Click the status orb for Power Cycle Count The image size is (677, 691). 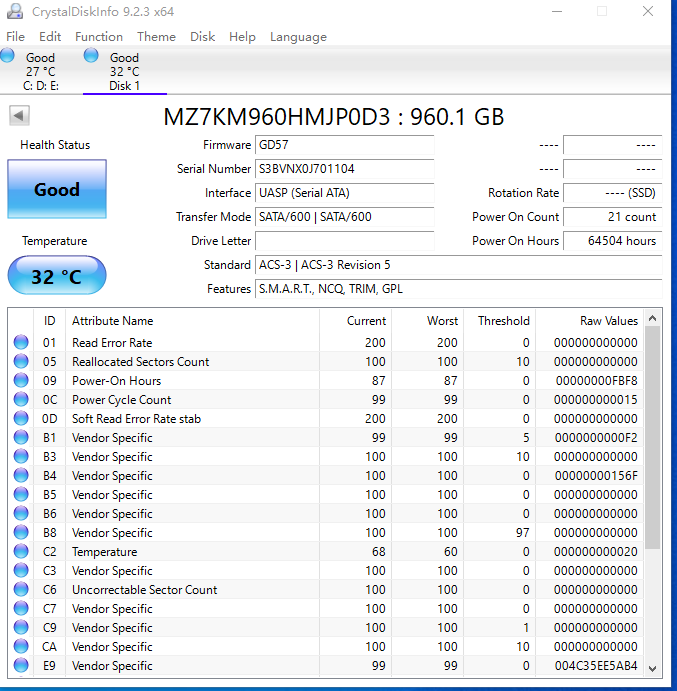pos(21,399)
